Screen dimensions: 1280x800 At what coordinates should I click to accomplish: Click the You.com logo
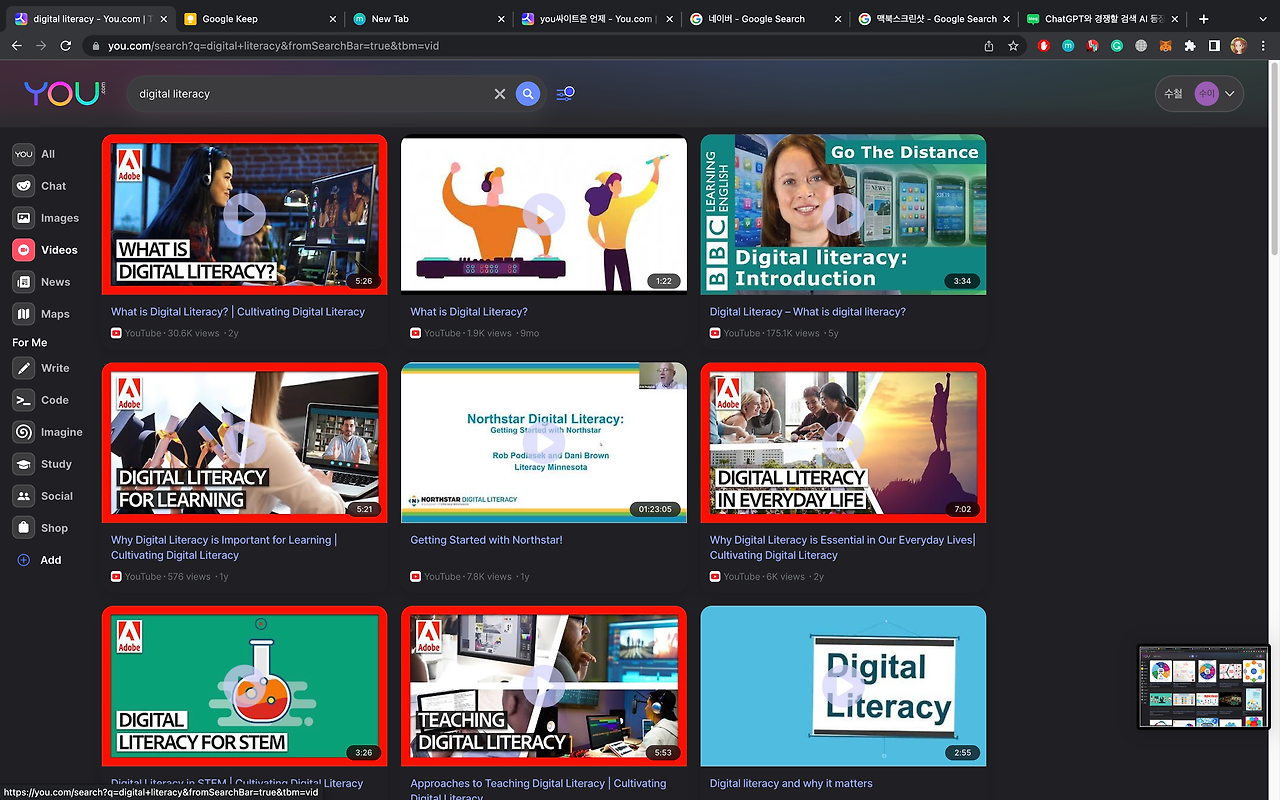[x=64, y=93]
